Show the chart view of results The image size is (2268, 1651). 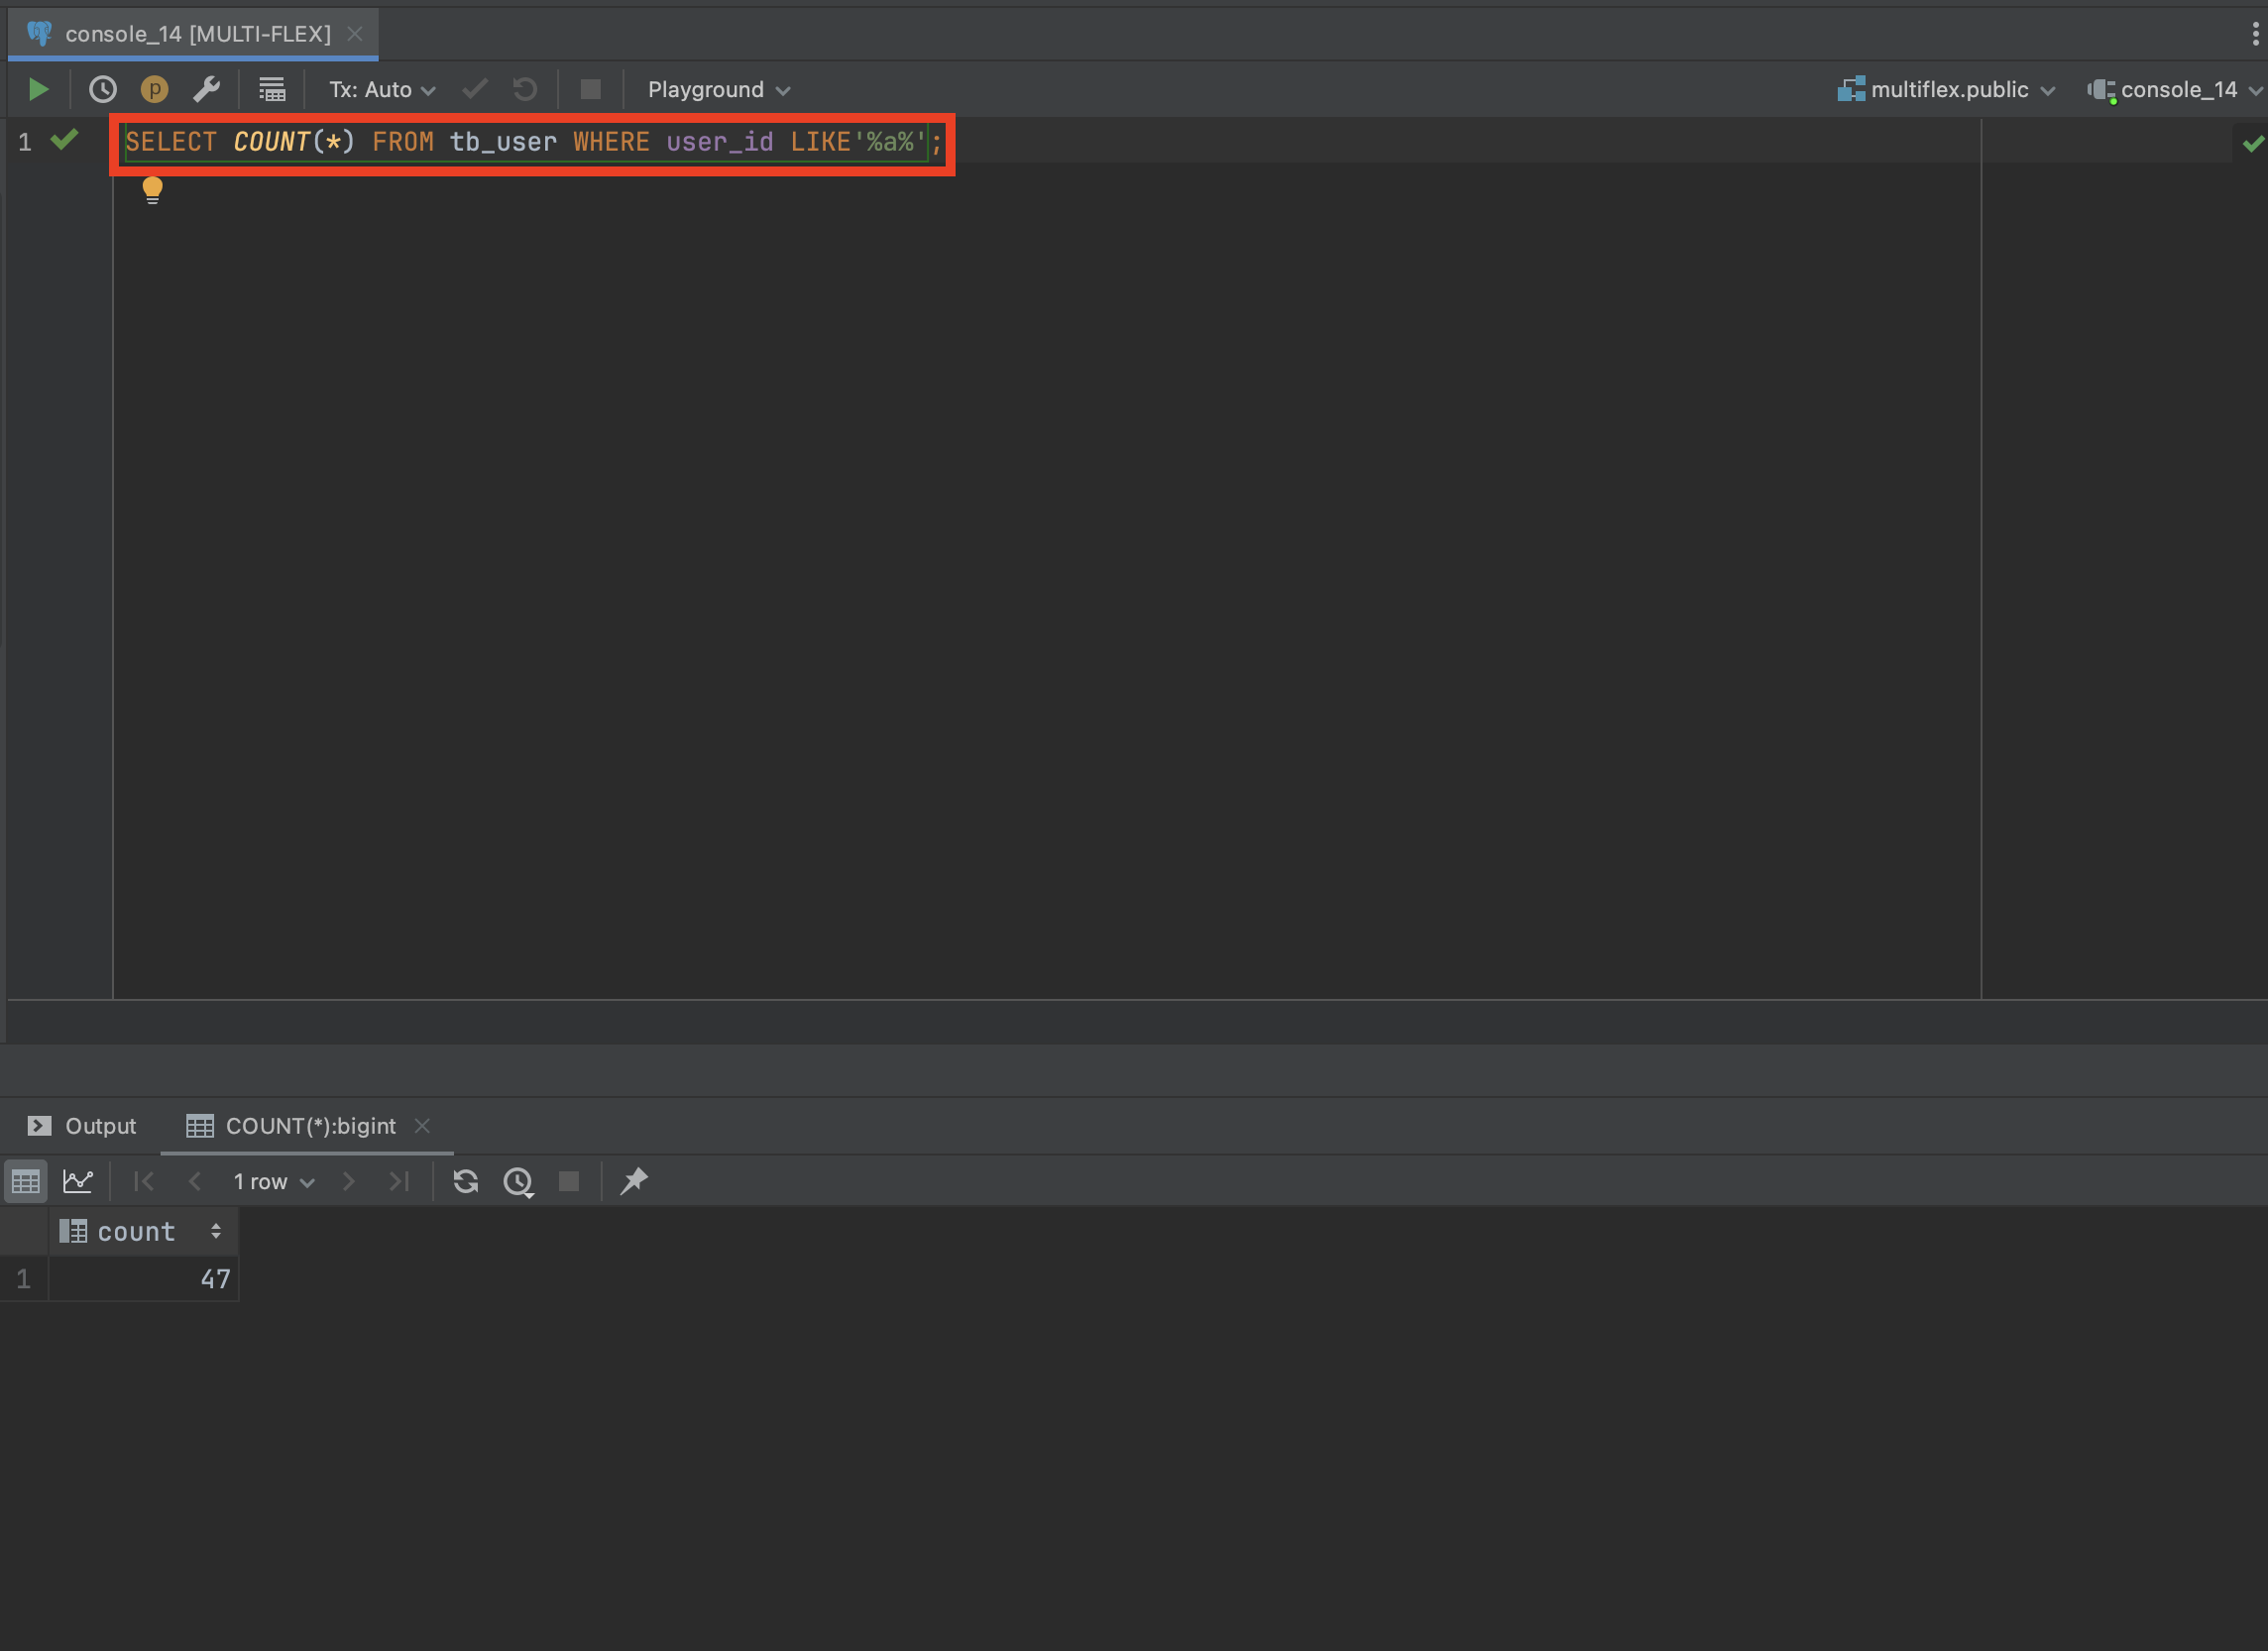tap(78, 1182)
